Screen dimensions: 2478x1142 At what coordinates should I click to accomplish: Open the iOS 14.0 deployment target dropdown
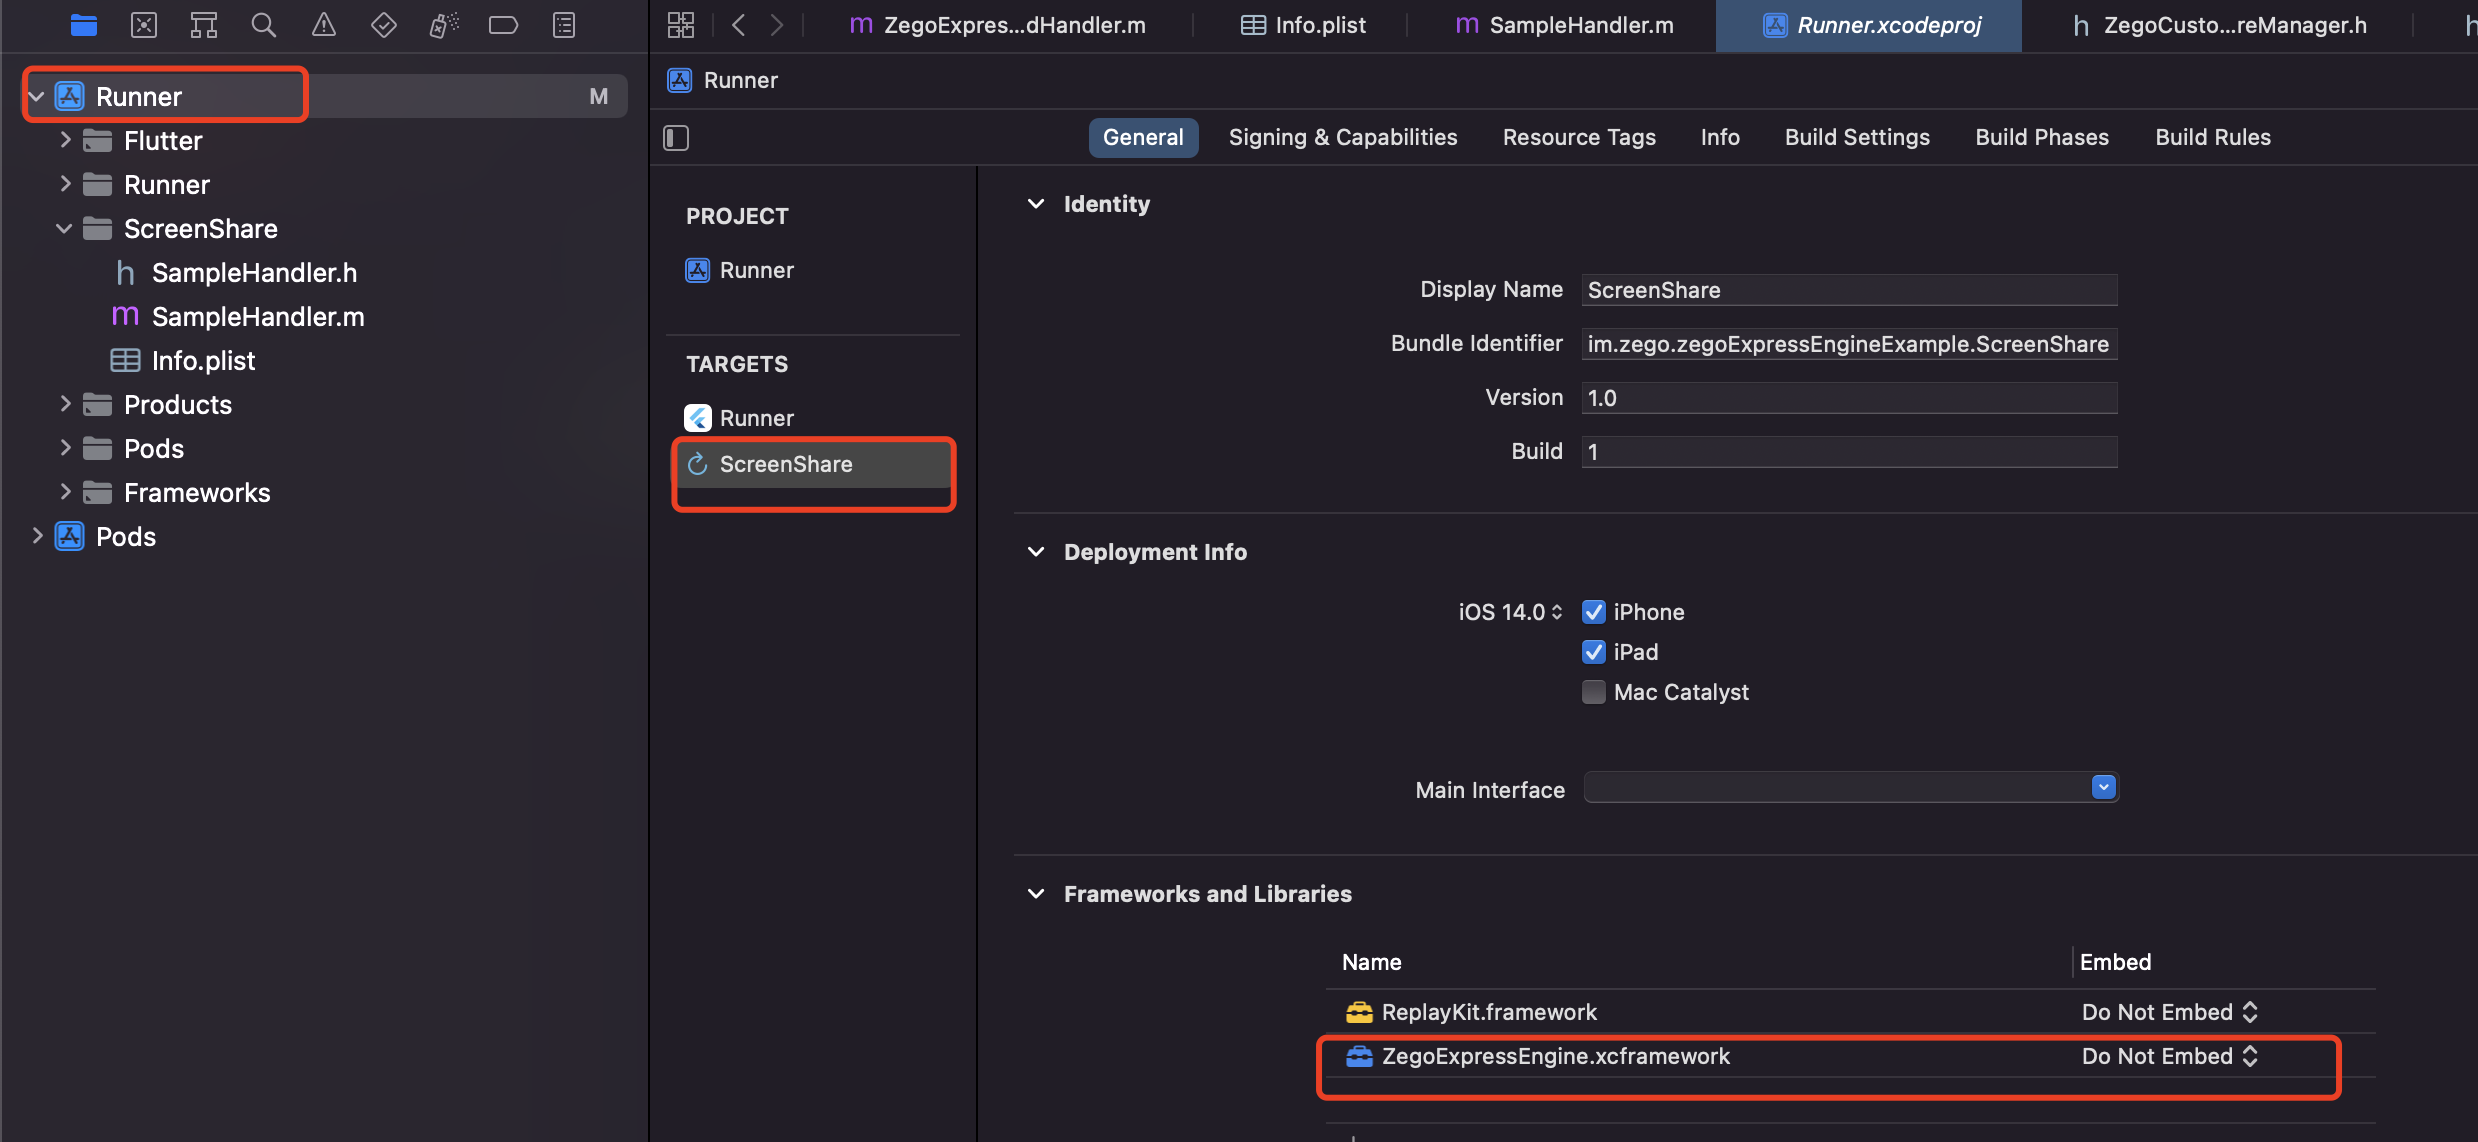pyautogui.click(x=1510, y=612)
